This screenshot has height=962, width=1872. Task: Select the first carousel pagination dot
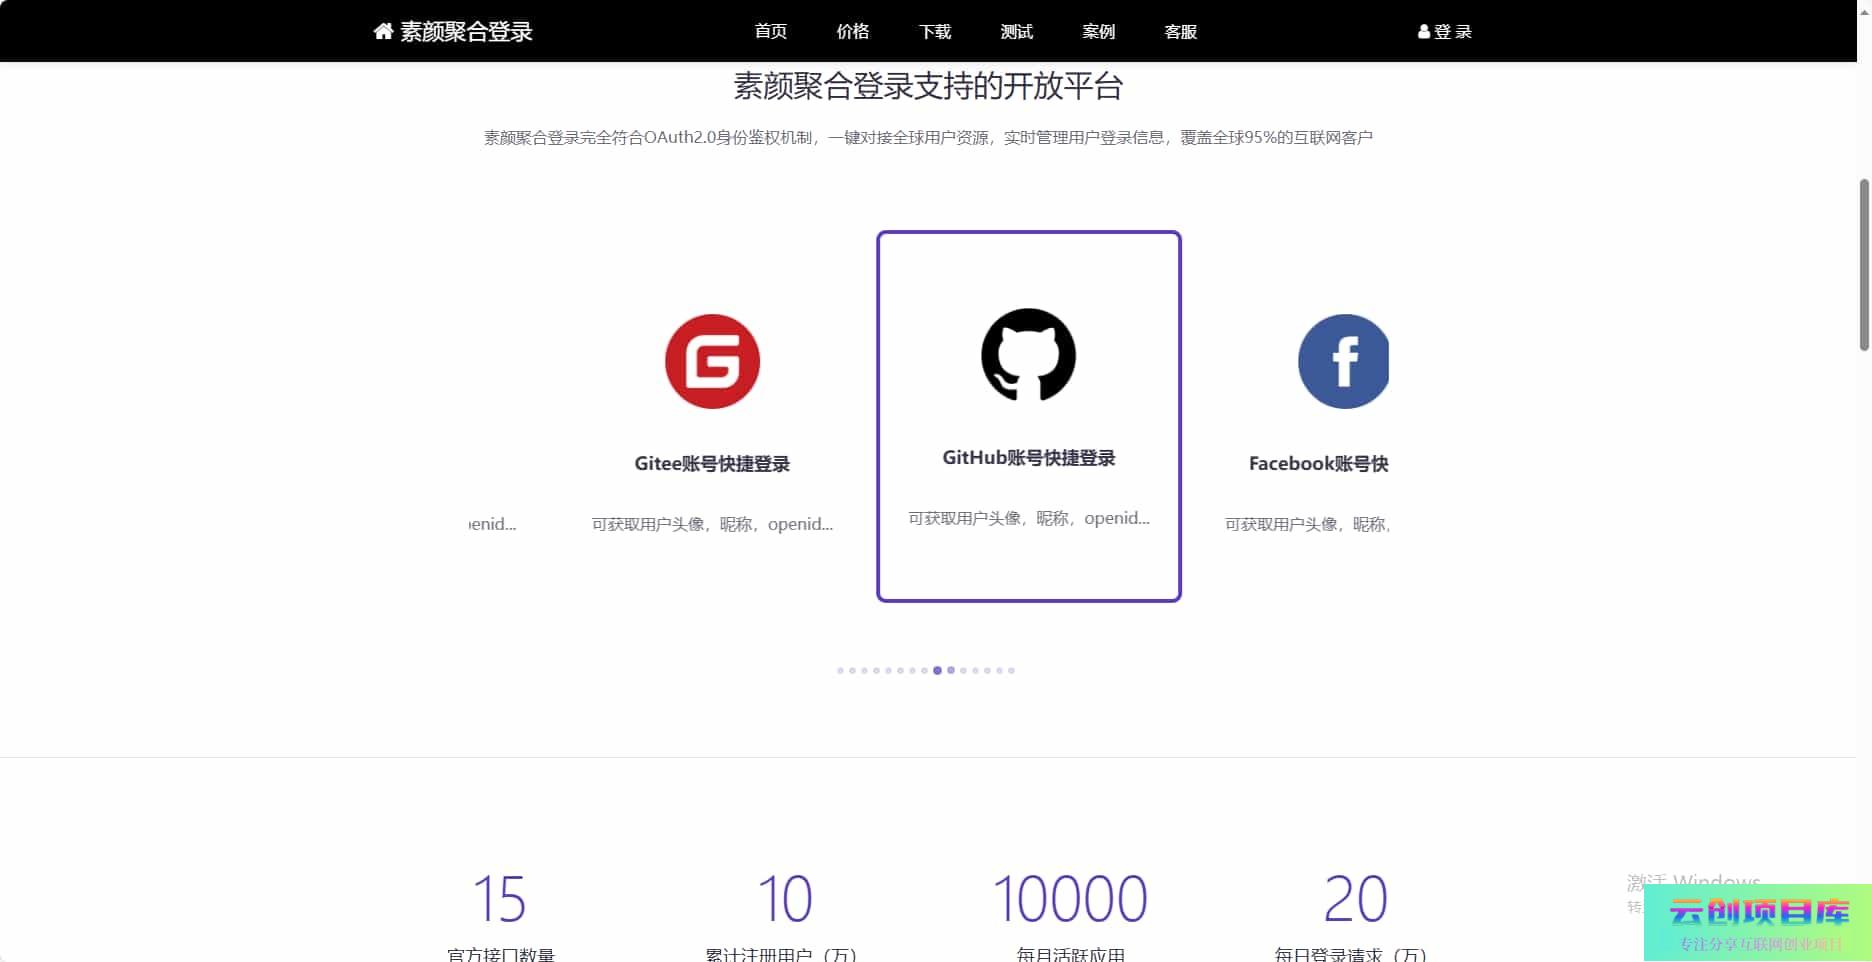pos(840,671)
